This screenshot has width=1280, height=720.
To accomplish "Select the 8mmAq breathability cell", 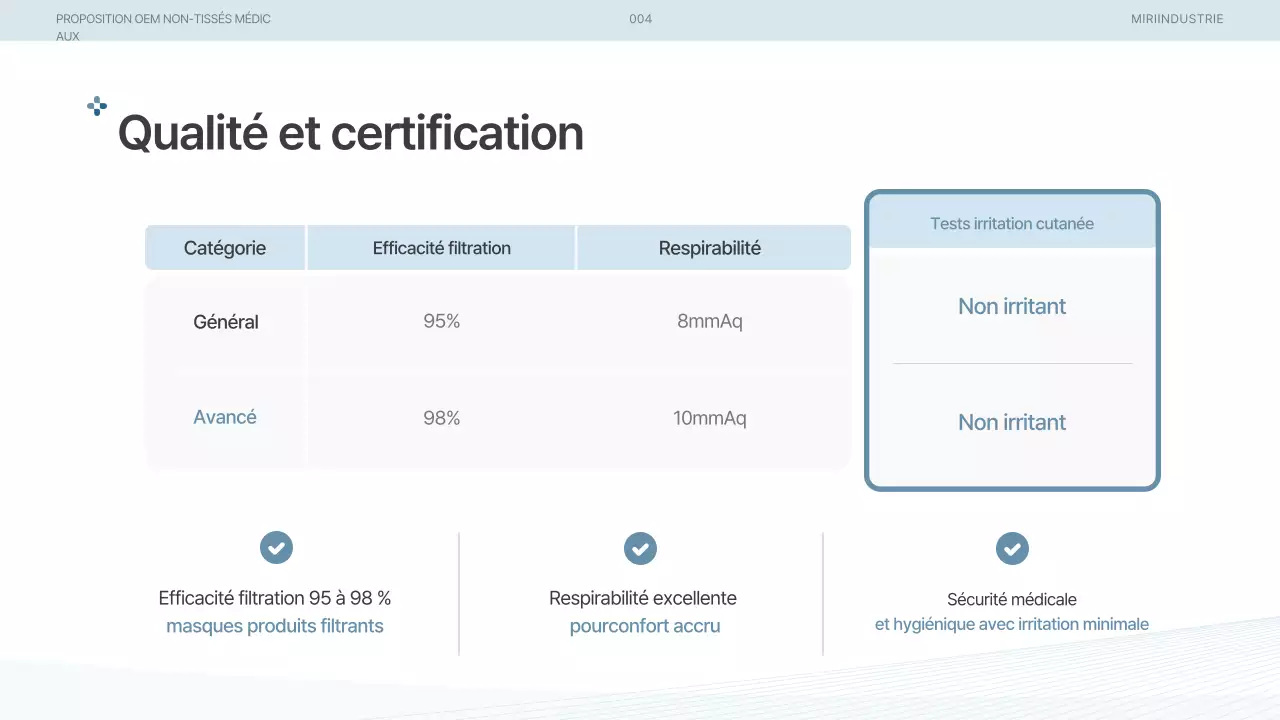I will click(x=709, y=322).
